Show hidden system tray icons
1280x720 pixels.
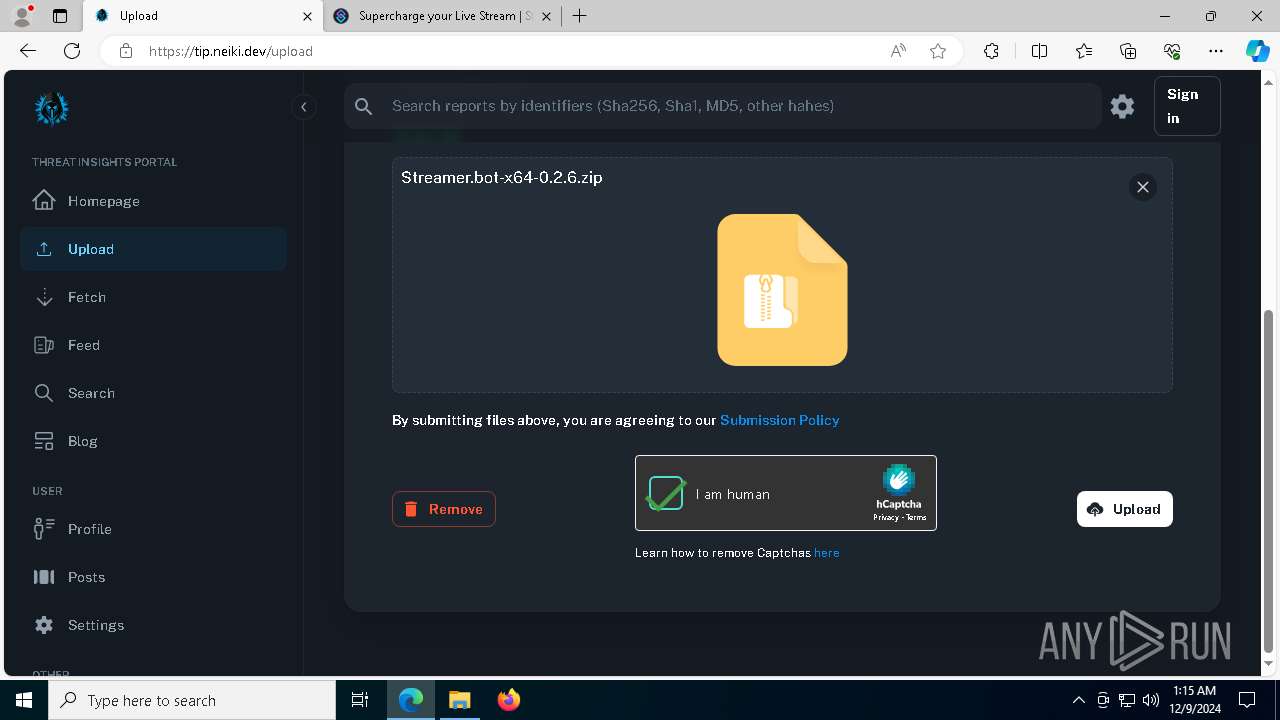click(x=1078, y=700)
